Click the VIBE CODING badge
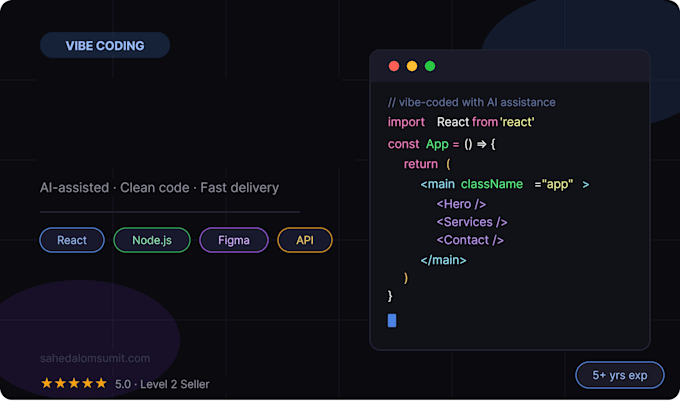 coord(105,45)
